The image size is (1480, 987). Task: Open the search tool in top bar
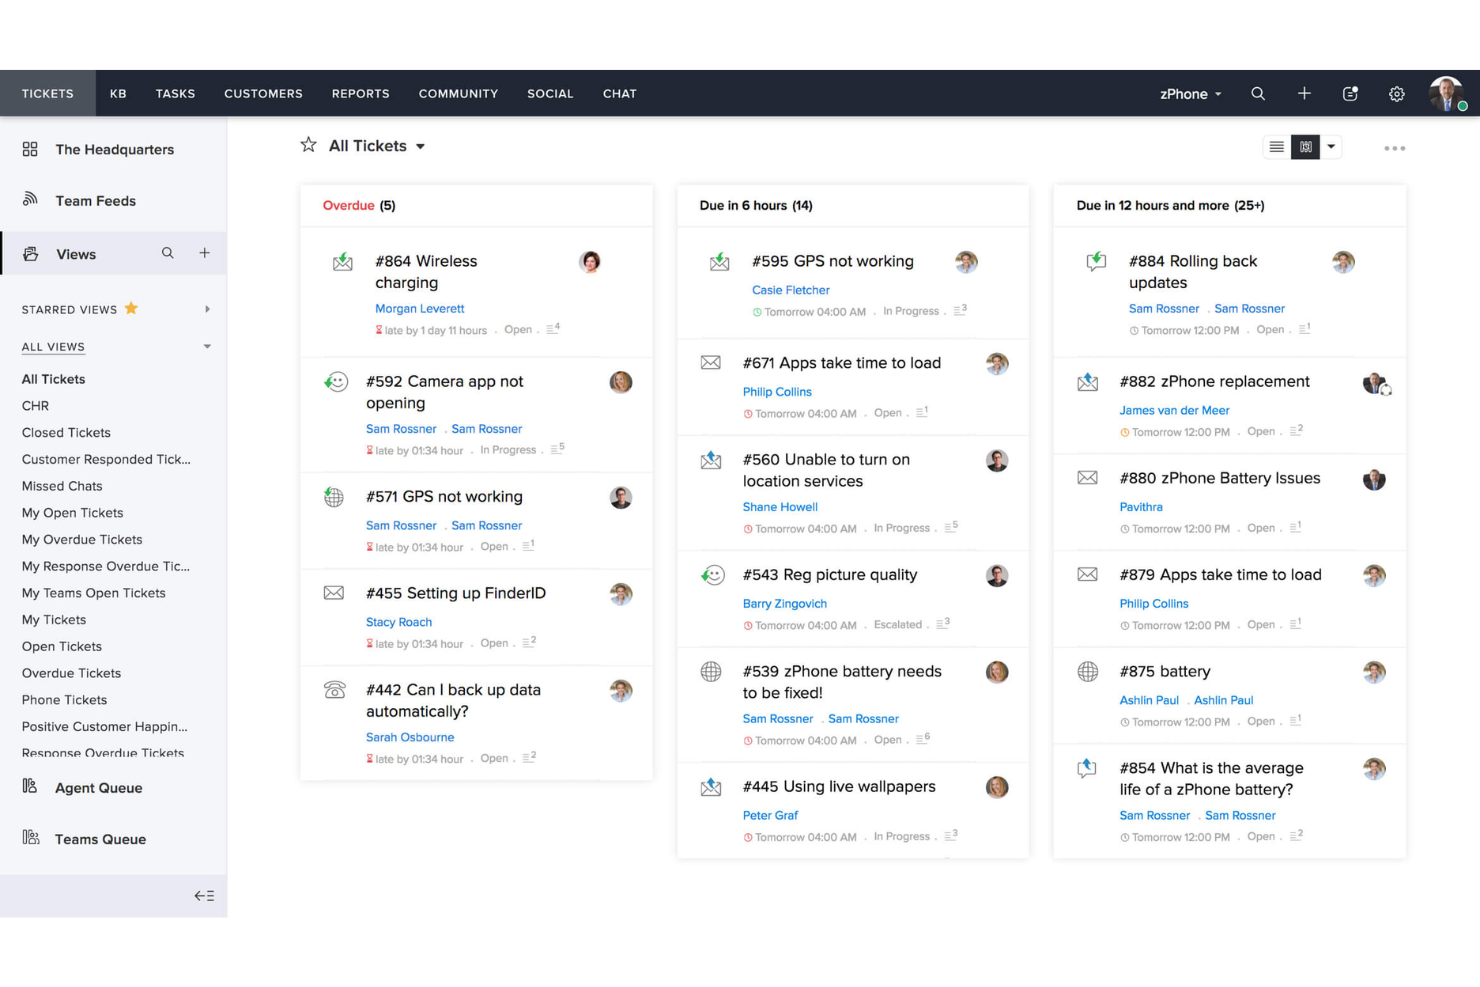[1258, 93]
